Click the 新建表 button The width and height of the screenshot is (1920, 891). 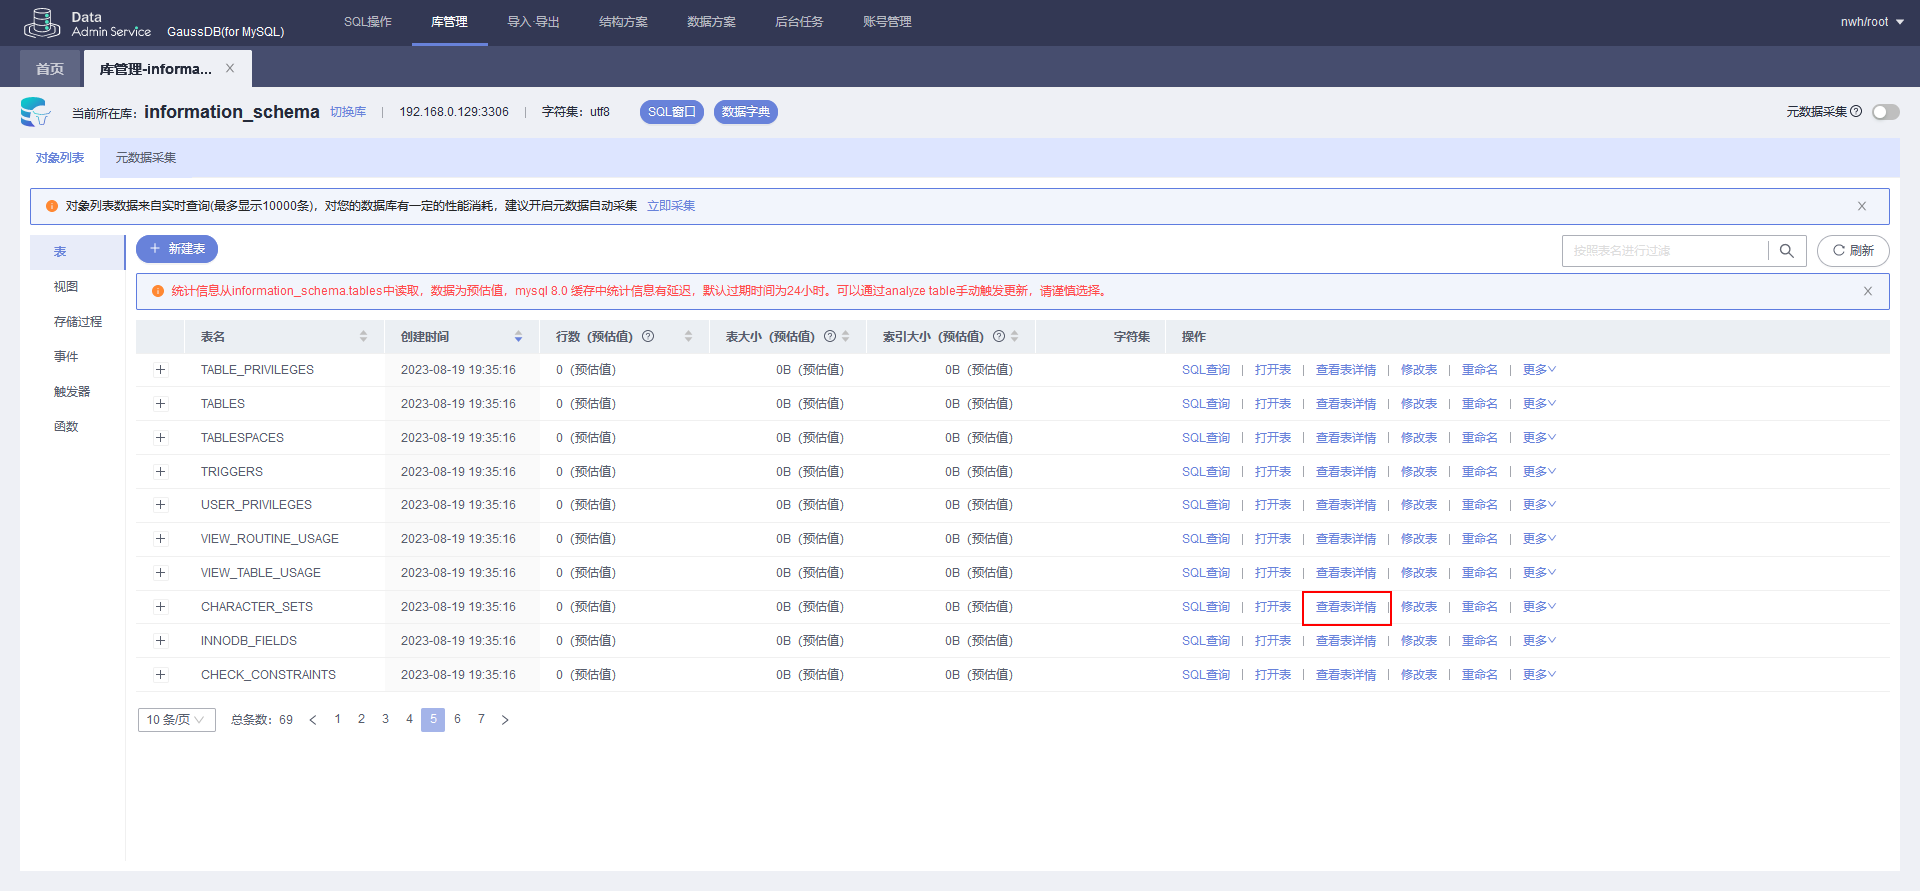[x=177, y=249]
